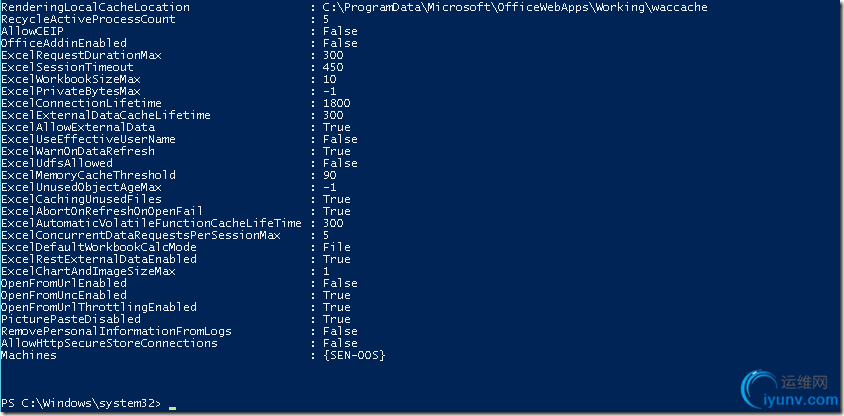
Task: Select the RemovePersonalInformationFromLogs property name
Action: [116, 331]
